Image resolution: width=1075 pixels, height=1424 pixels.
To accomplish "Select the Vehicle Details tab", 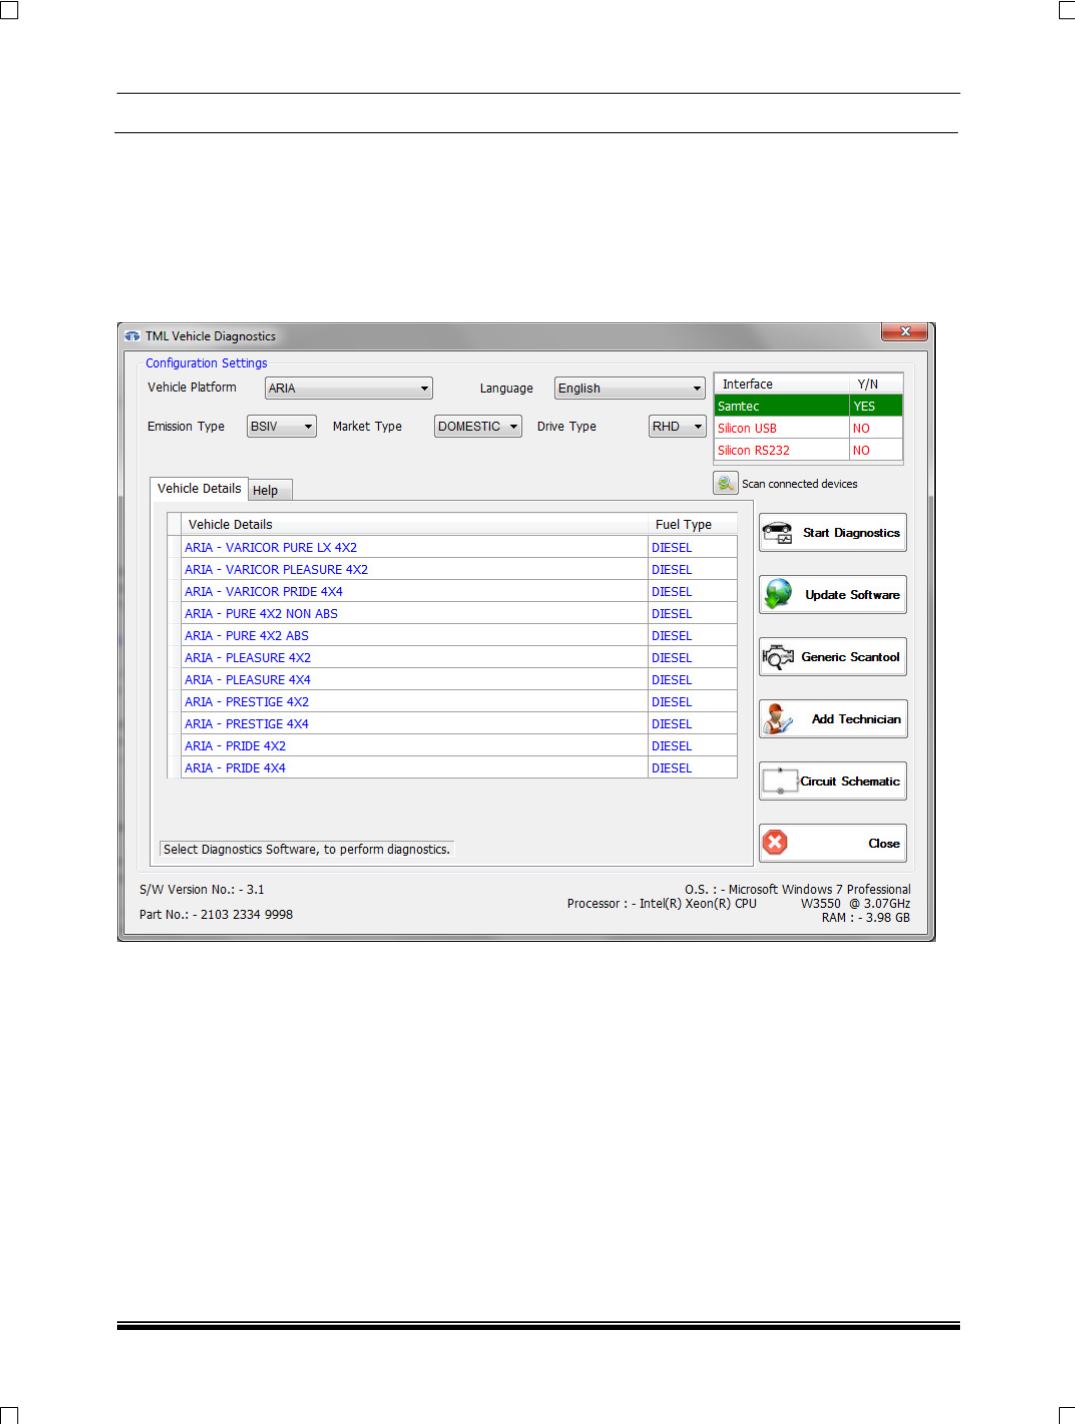I will click(199, 488).
